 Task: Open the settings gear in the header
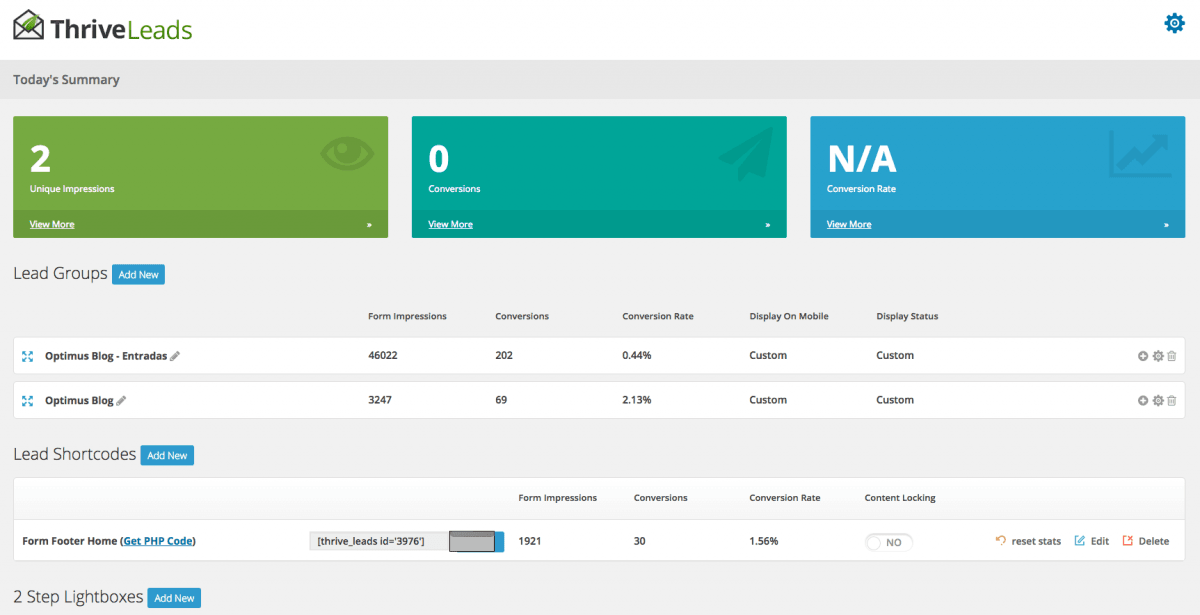click(x=1174, y=23)
